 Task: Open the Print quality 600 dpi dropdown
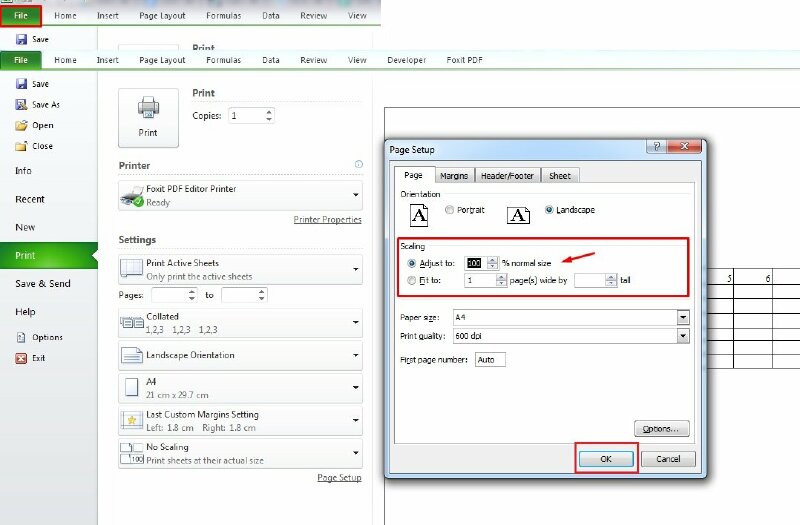click(683, 336)
